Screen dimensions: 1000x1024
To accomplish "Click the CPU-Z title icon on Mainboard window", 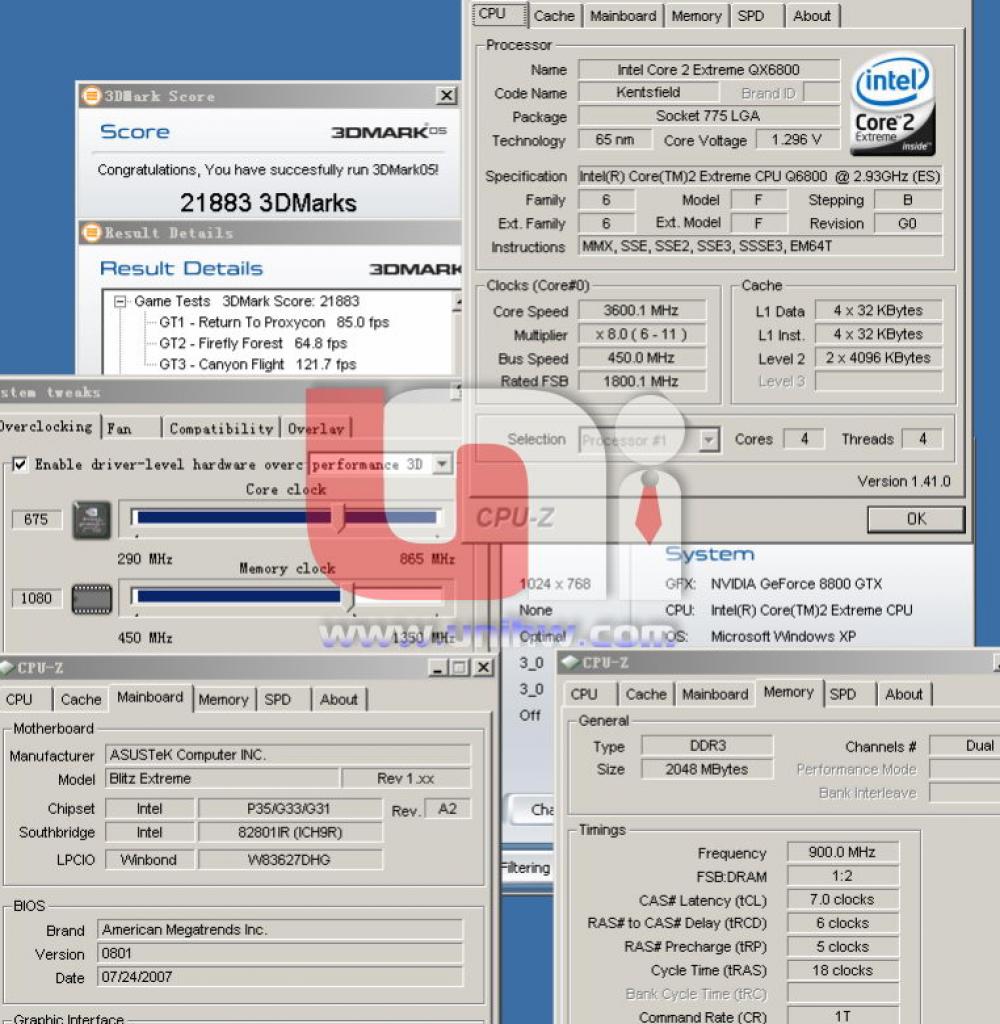I will click(7, 667).
